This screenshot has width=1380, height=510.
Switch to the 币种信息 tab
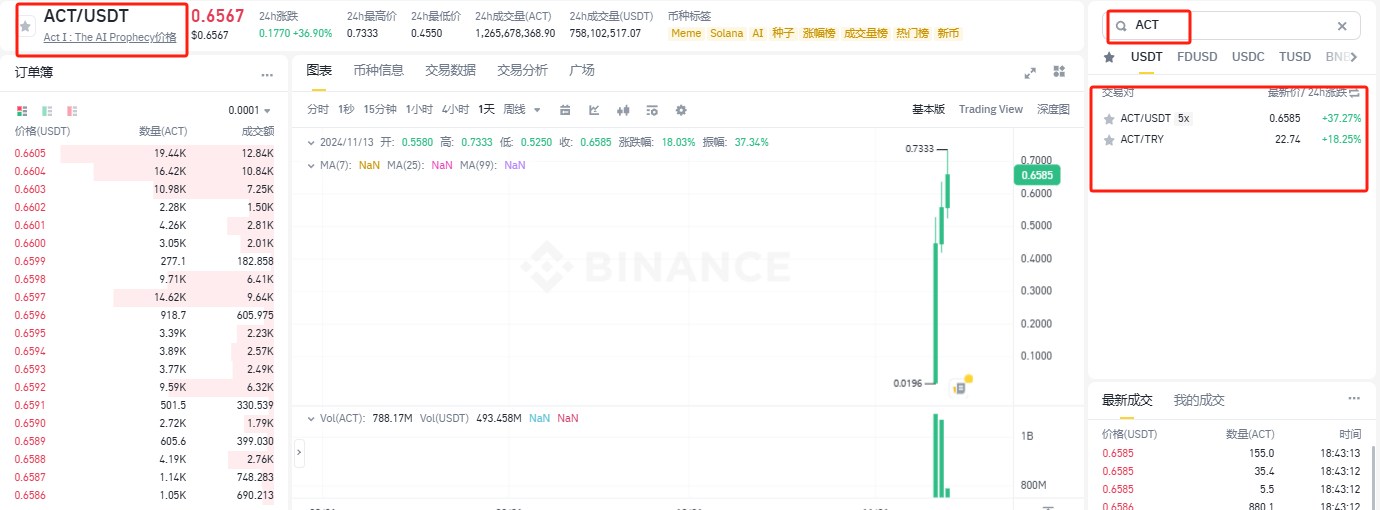pyautogui.click(x=378, y=70)
